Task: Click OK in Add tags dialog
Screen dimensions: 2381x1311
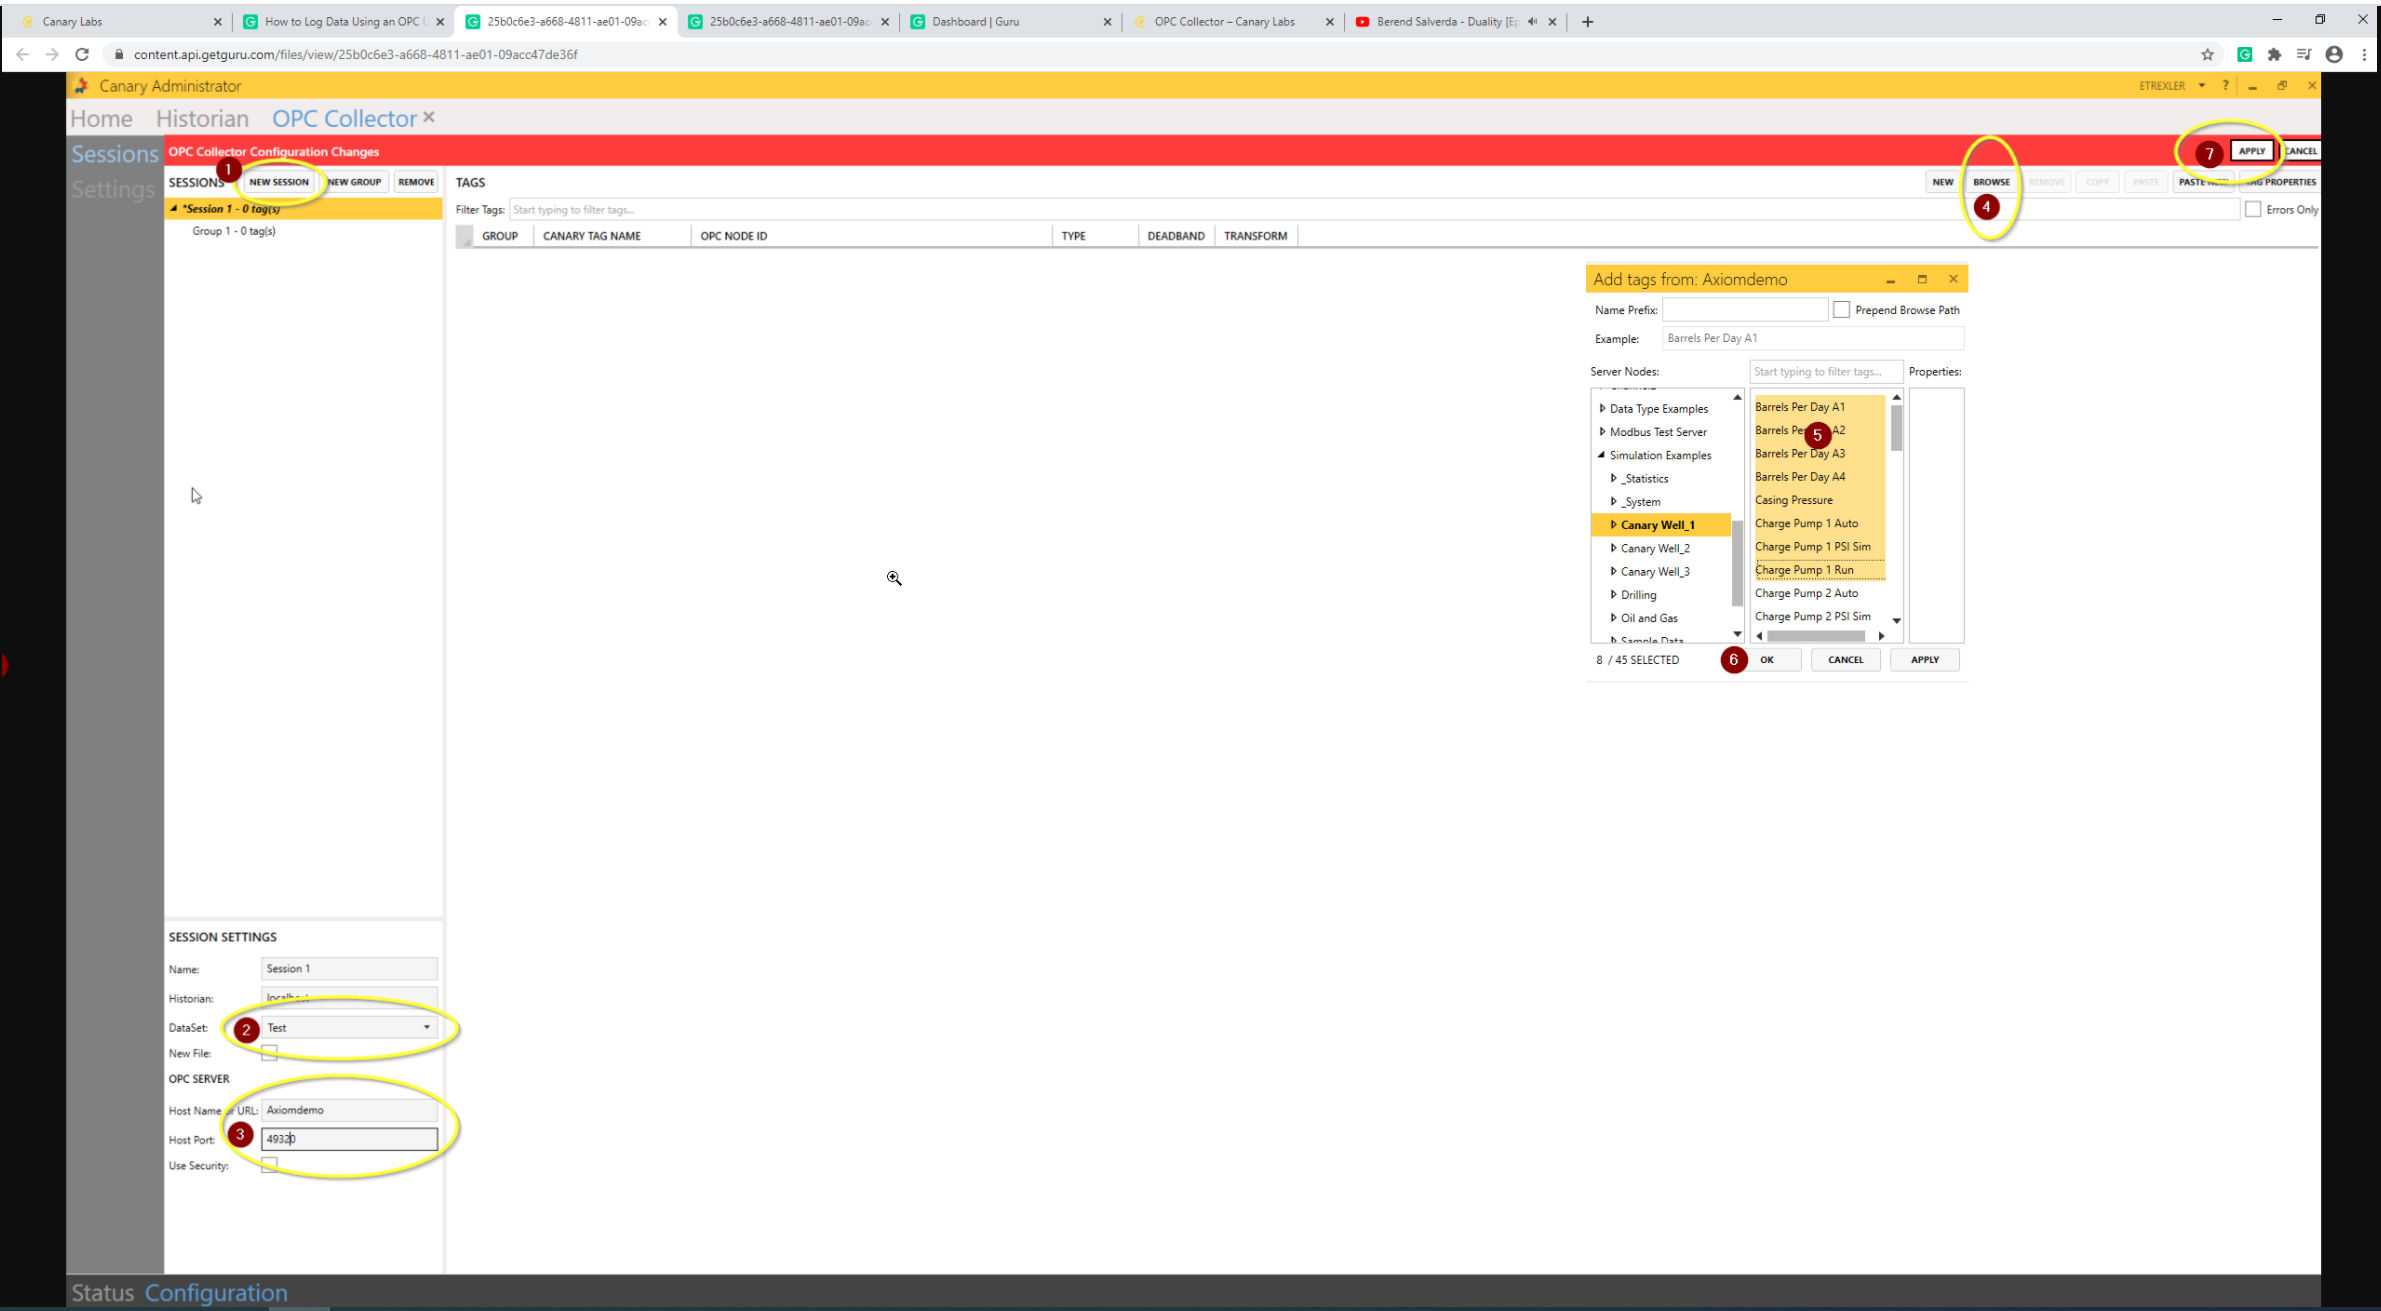Action: pyautogui.click(x=1767, y=659)
